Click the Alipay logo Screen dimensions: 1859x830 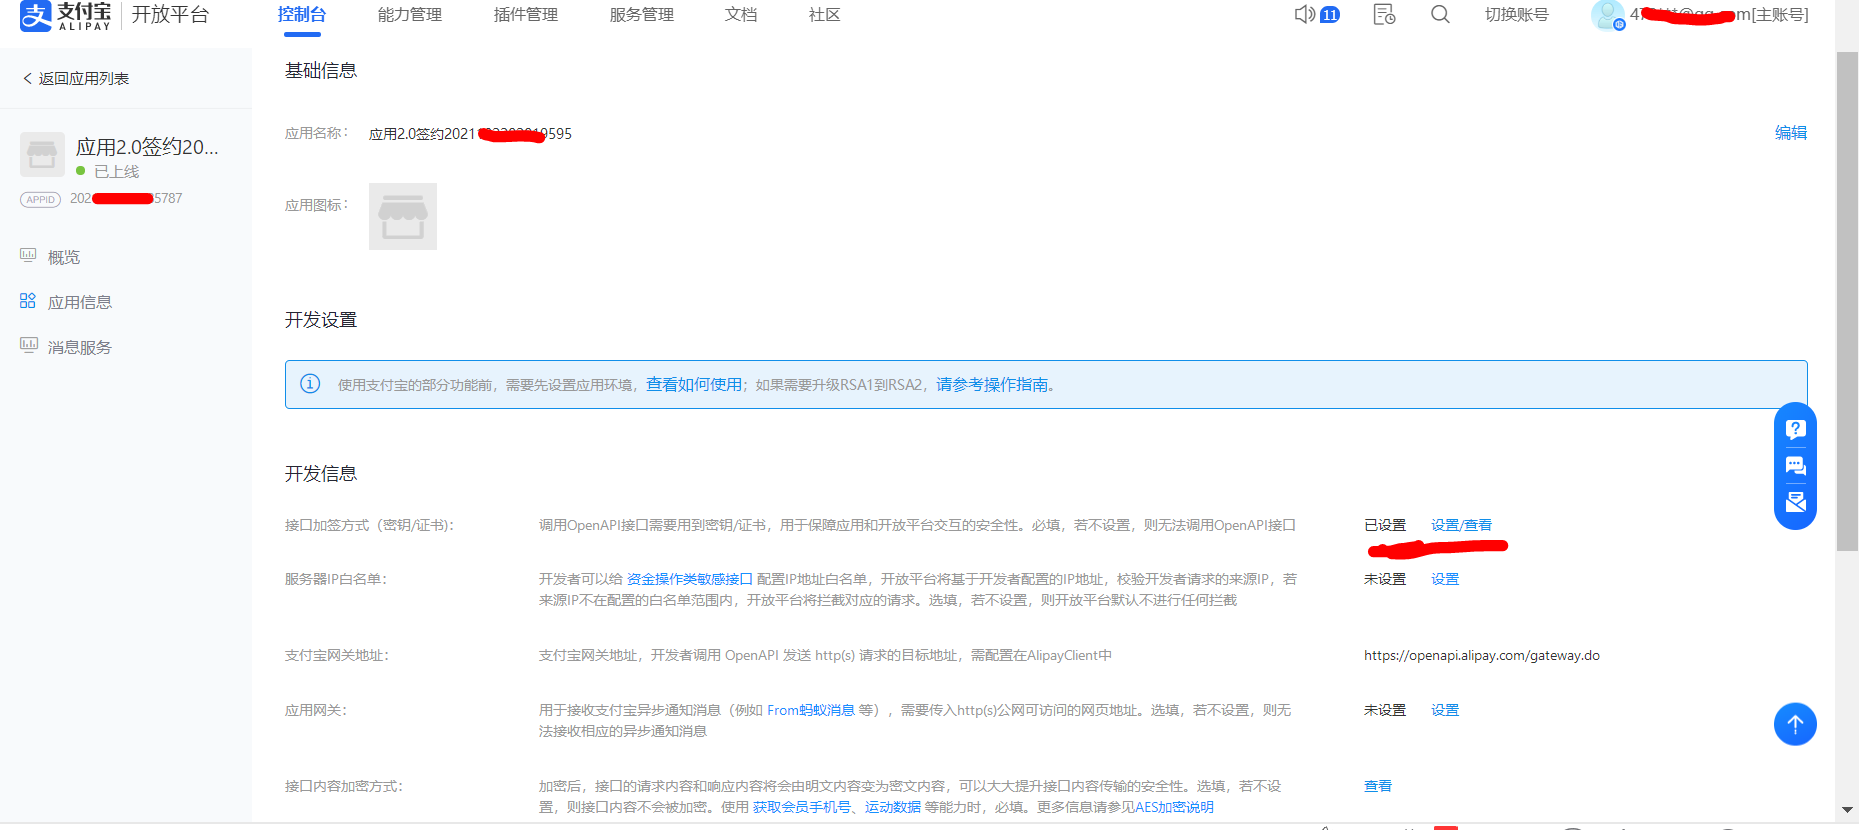tap(65, 15)
